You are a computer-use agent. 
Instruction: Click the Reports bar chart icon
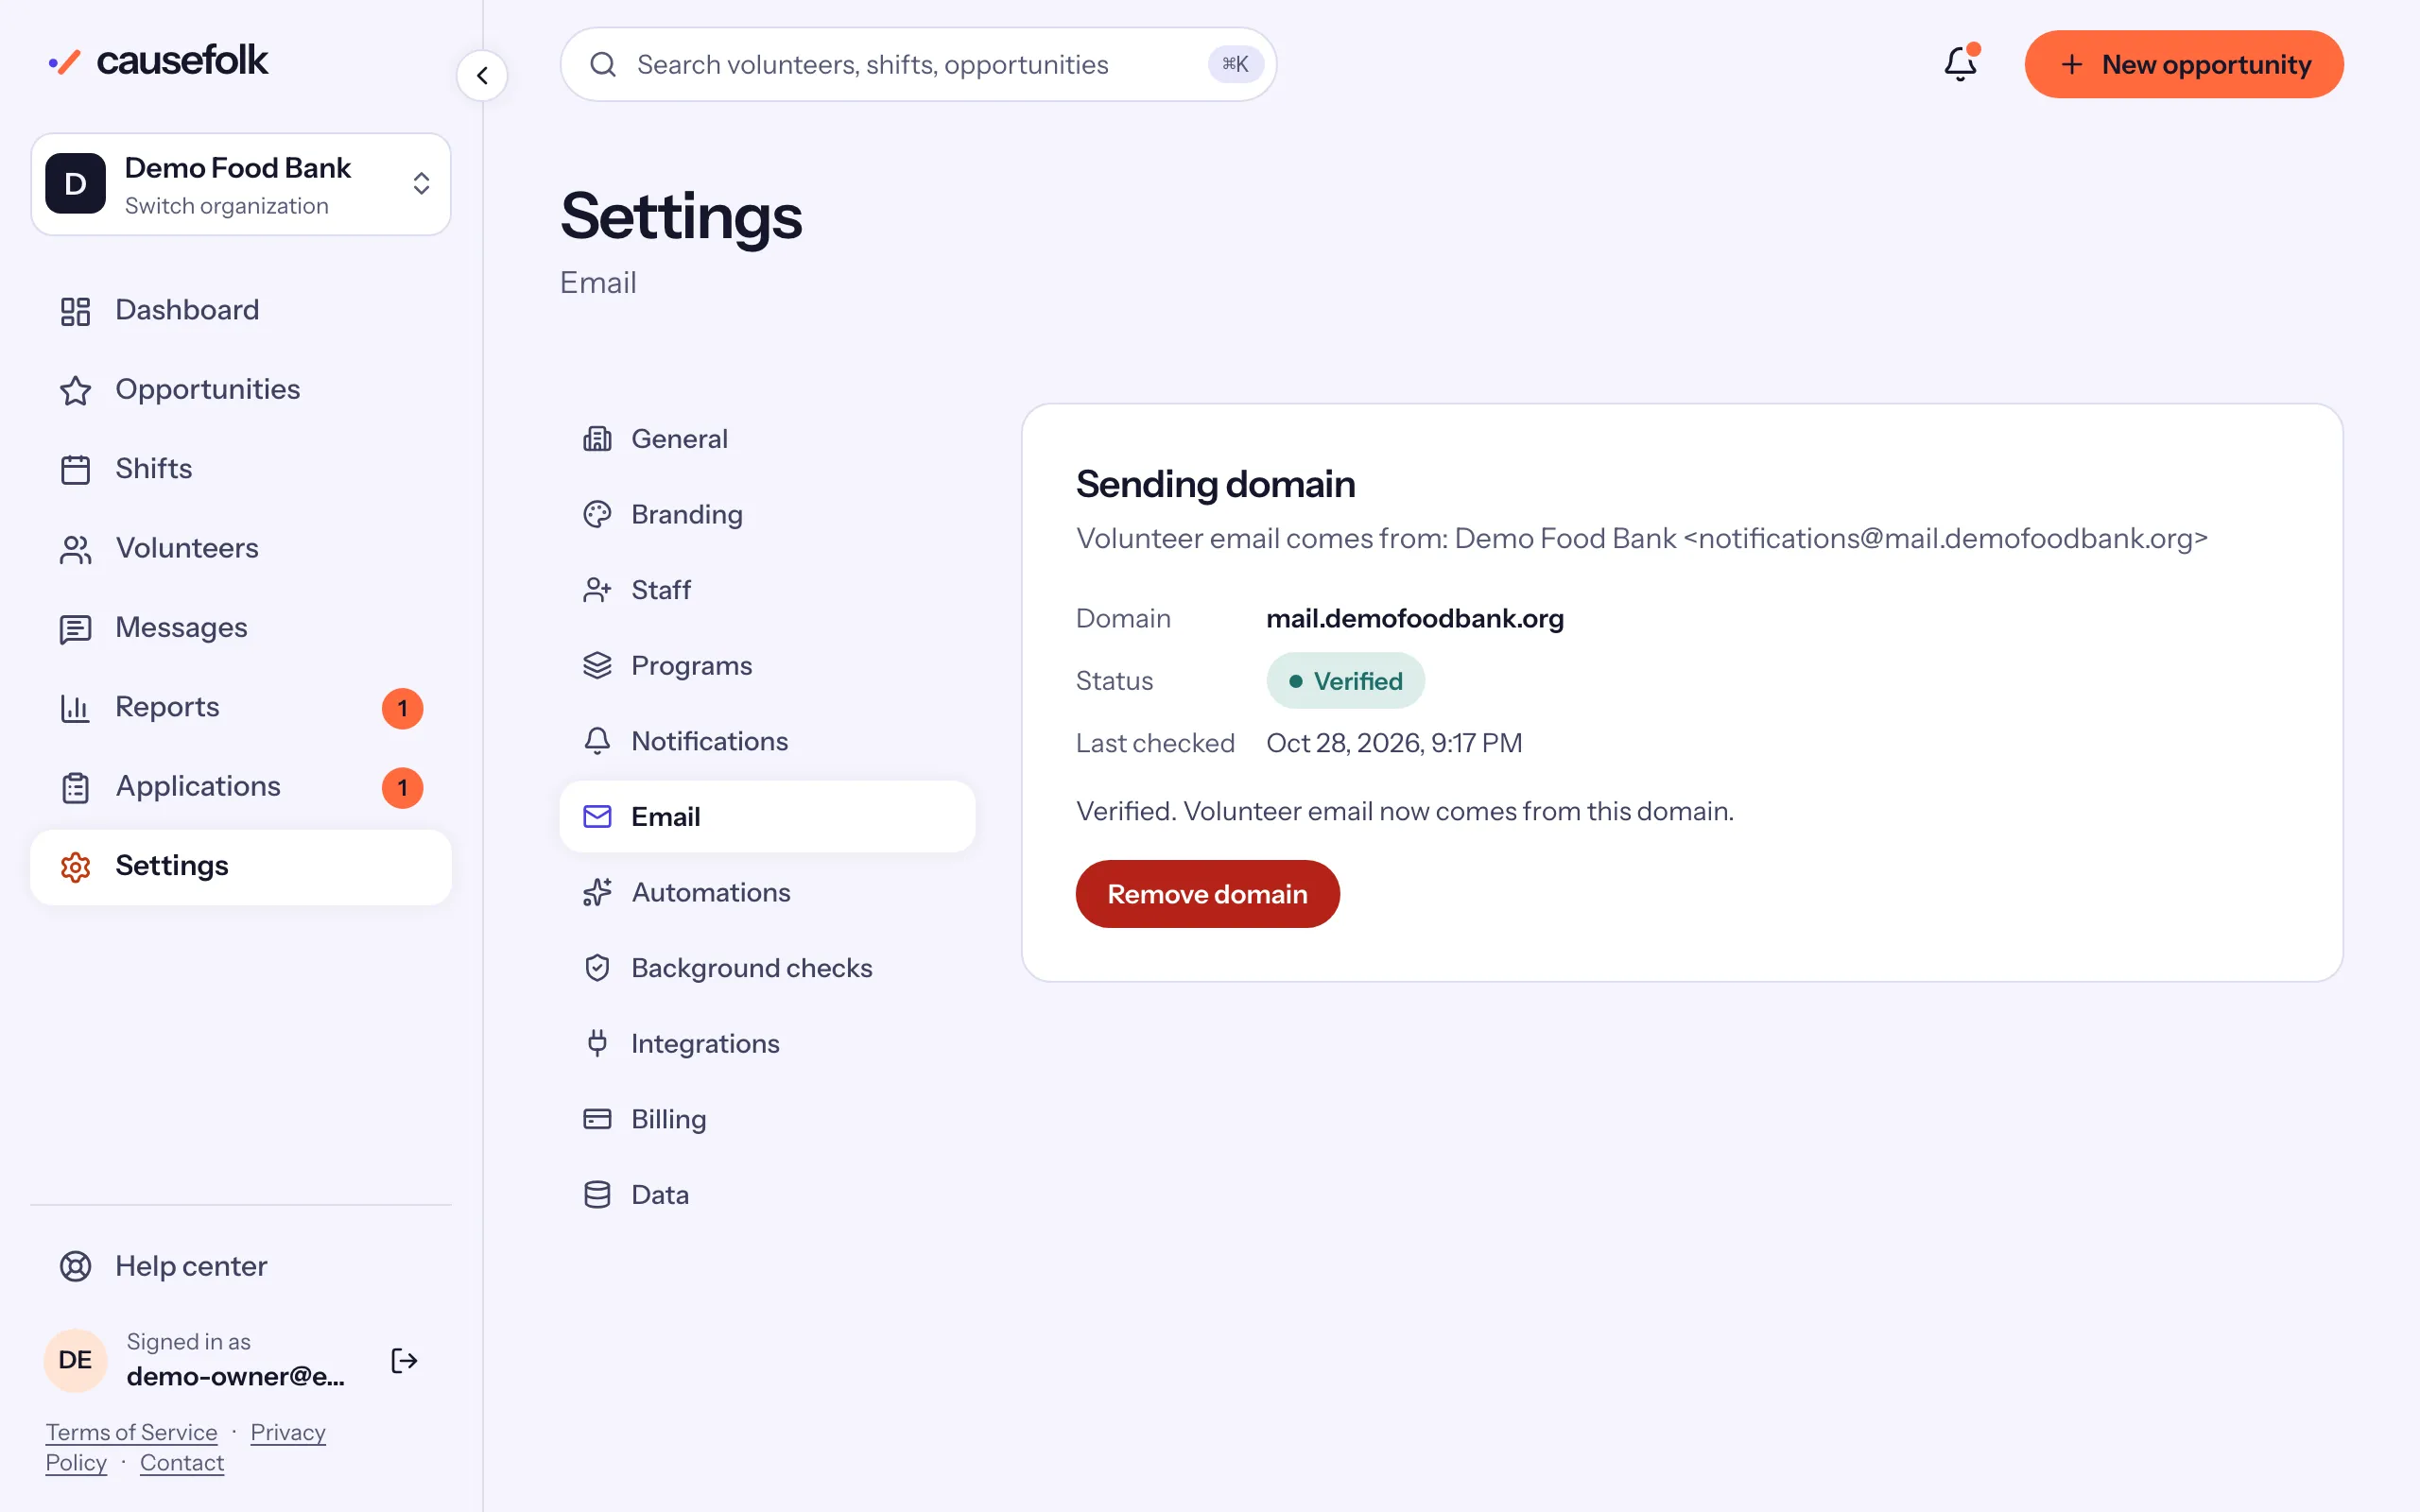(75, 708)
